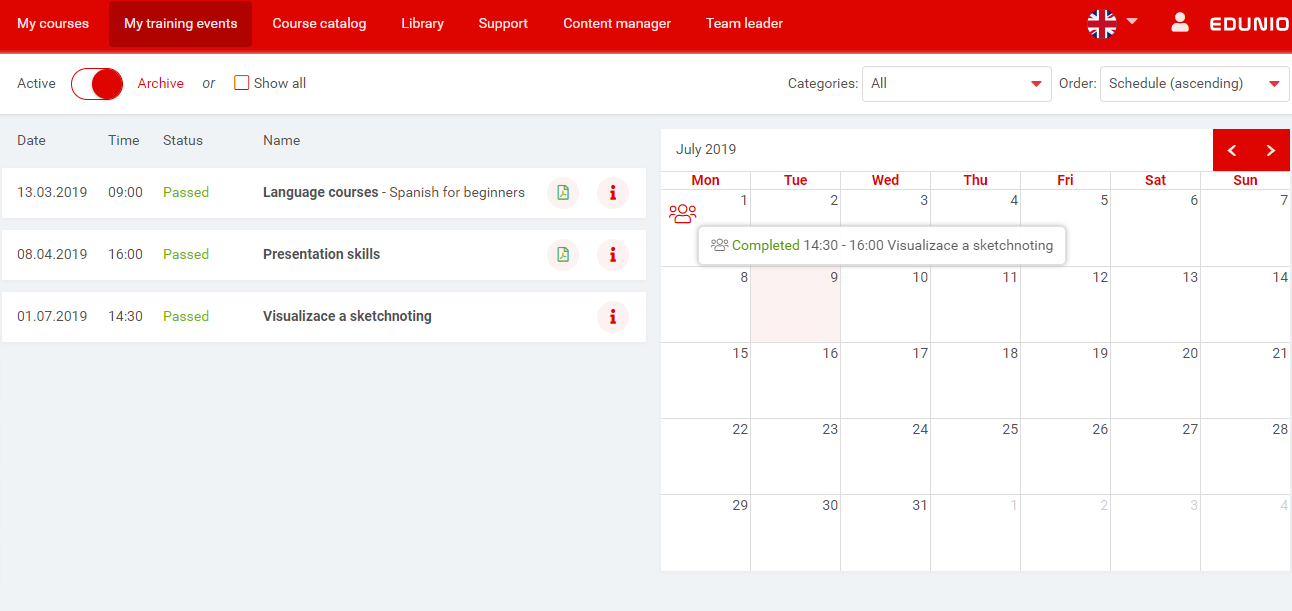1292x611 pixels.
Task: Select July 16 calendar cell
Action: pyautogui.click(x=795, y=381)
